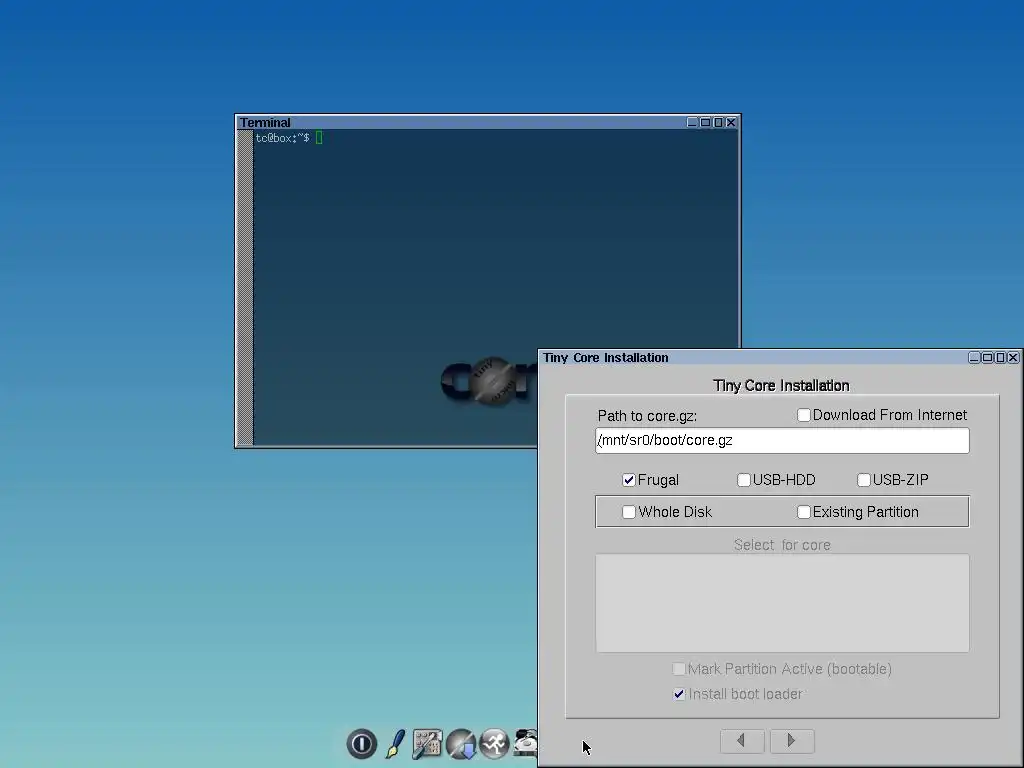Click the Select for core disk list box
This screenshot has width=1024, height=768.
(782, 603)
